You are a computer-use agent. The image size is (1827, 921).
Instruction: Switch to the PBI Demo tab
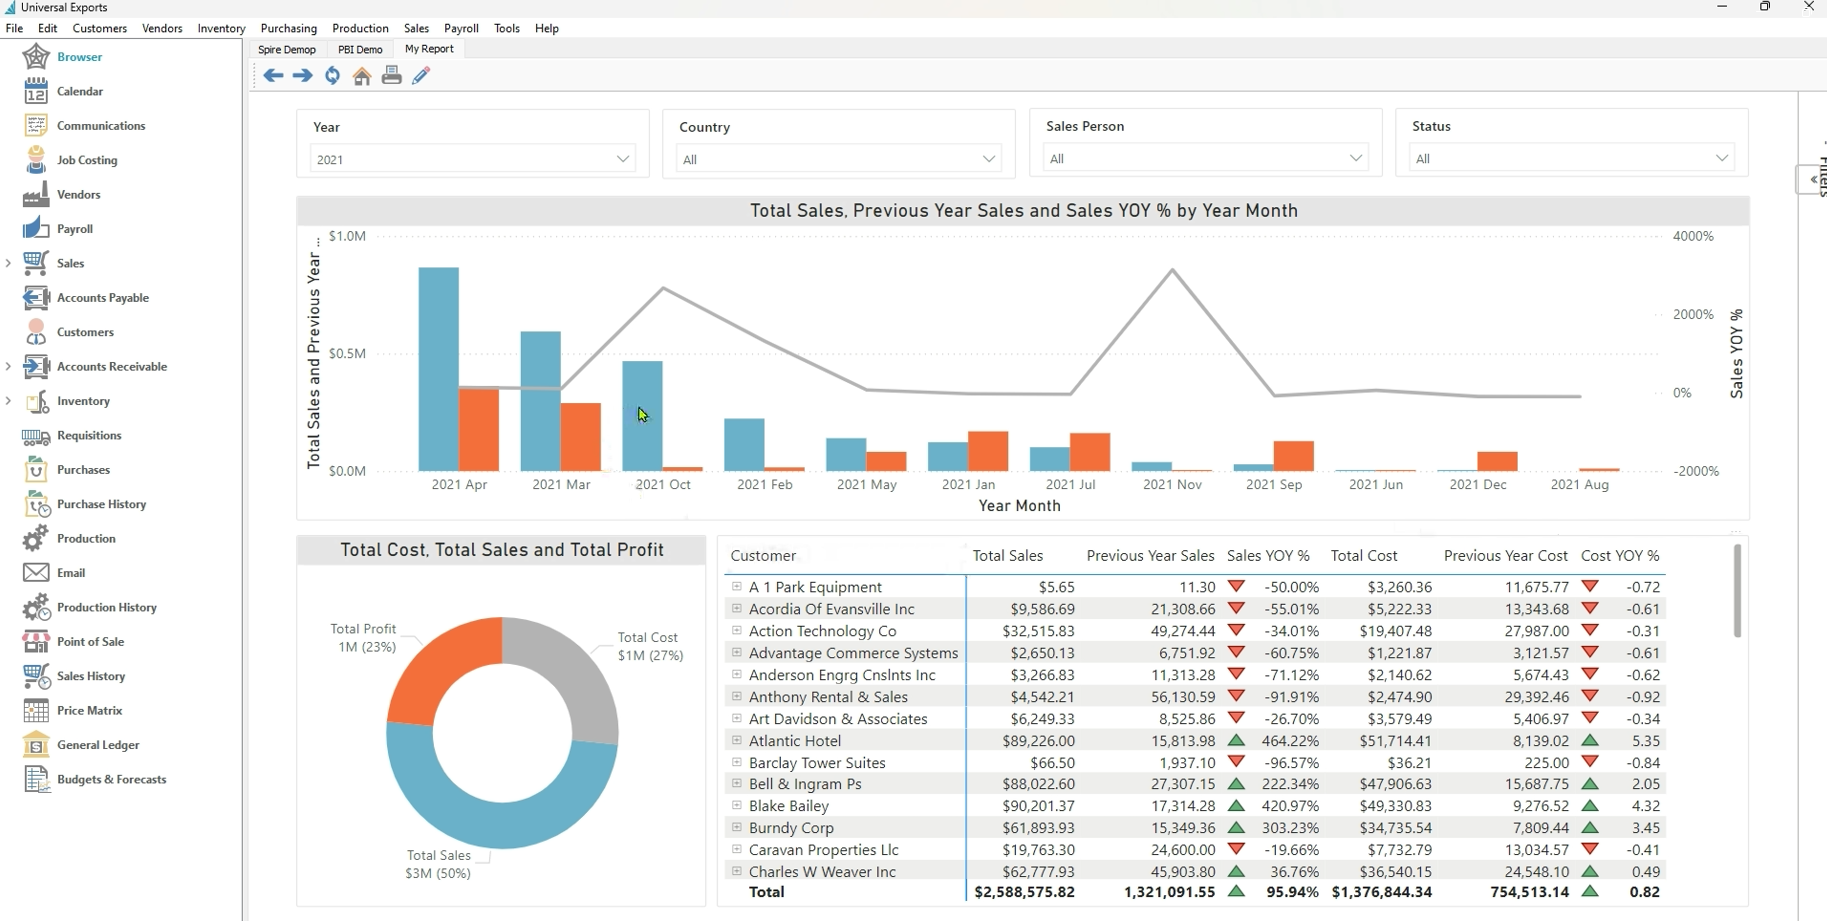pyautogui.click(x=359, y=48)
